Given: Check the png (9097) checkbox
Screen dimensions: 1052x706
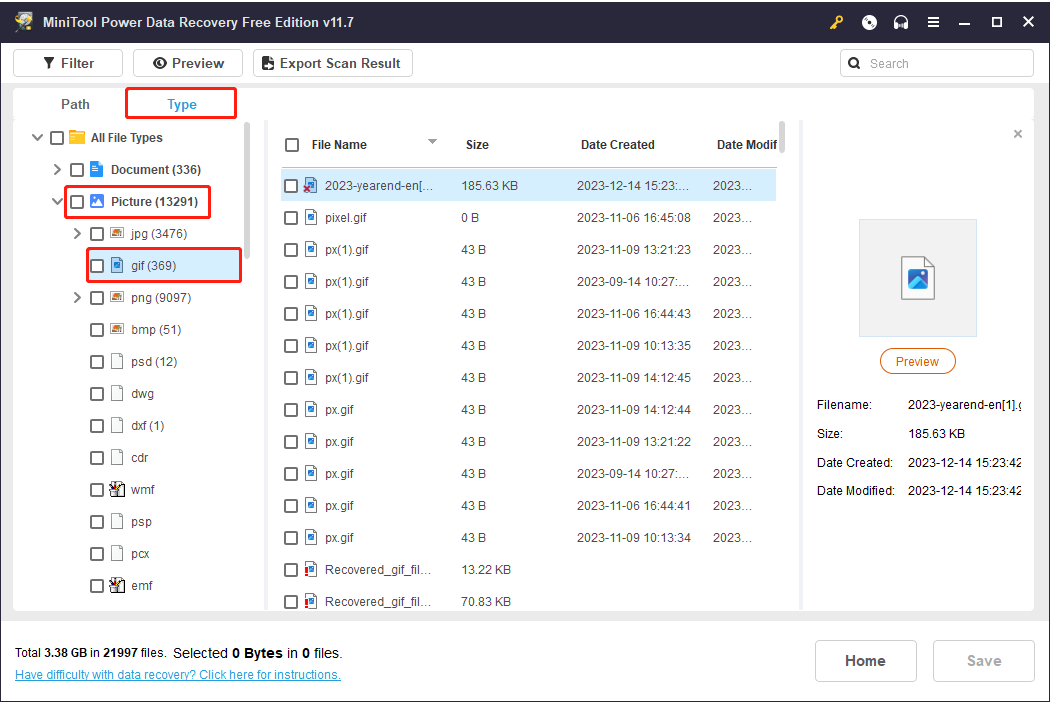Looking at the screenshot, I should [97, 297].
